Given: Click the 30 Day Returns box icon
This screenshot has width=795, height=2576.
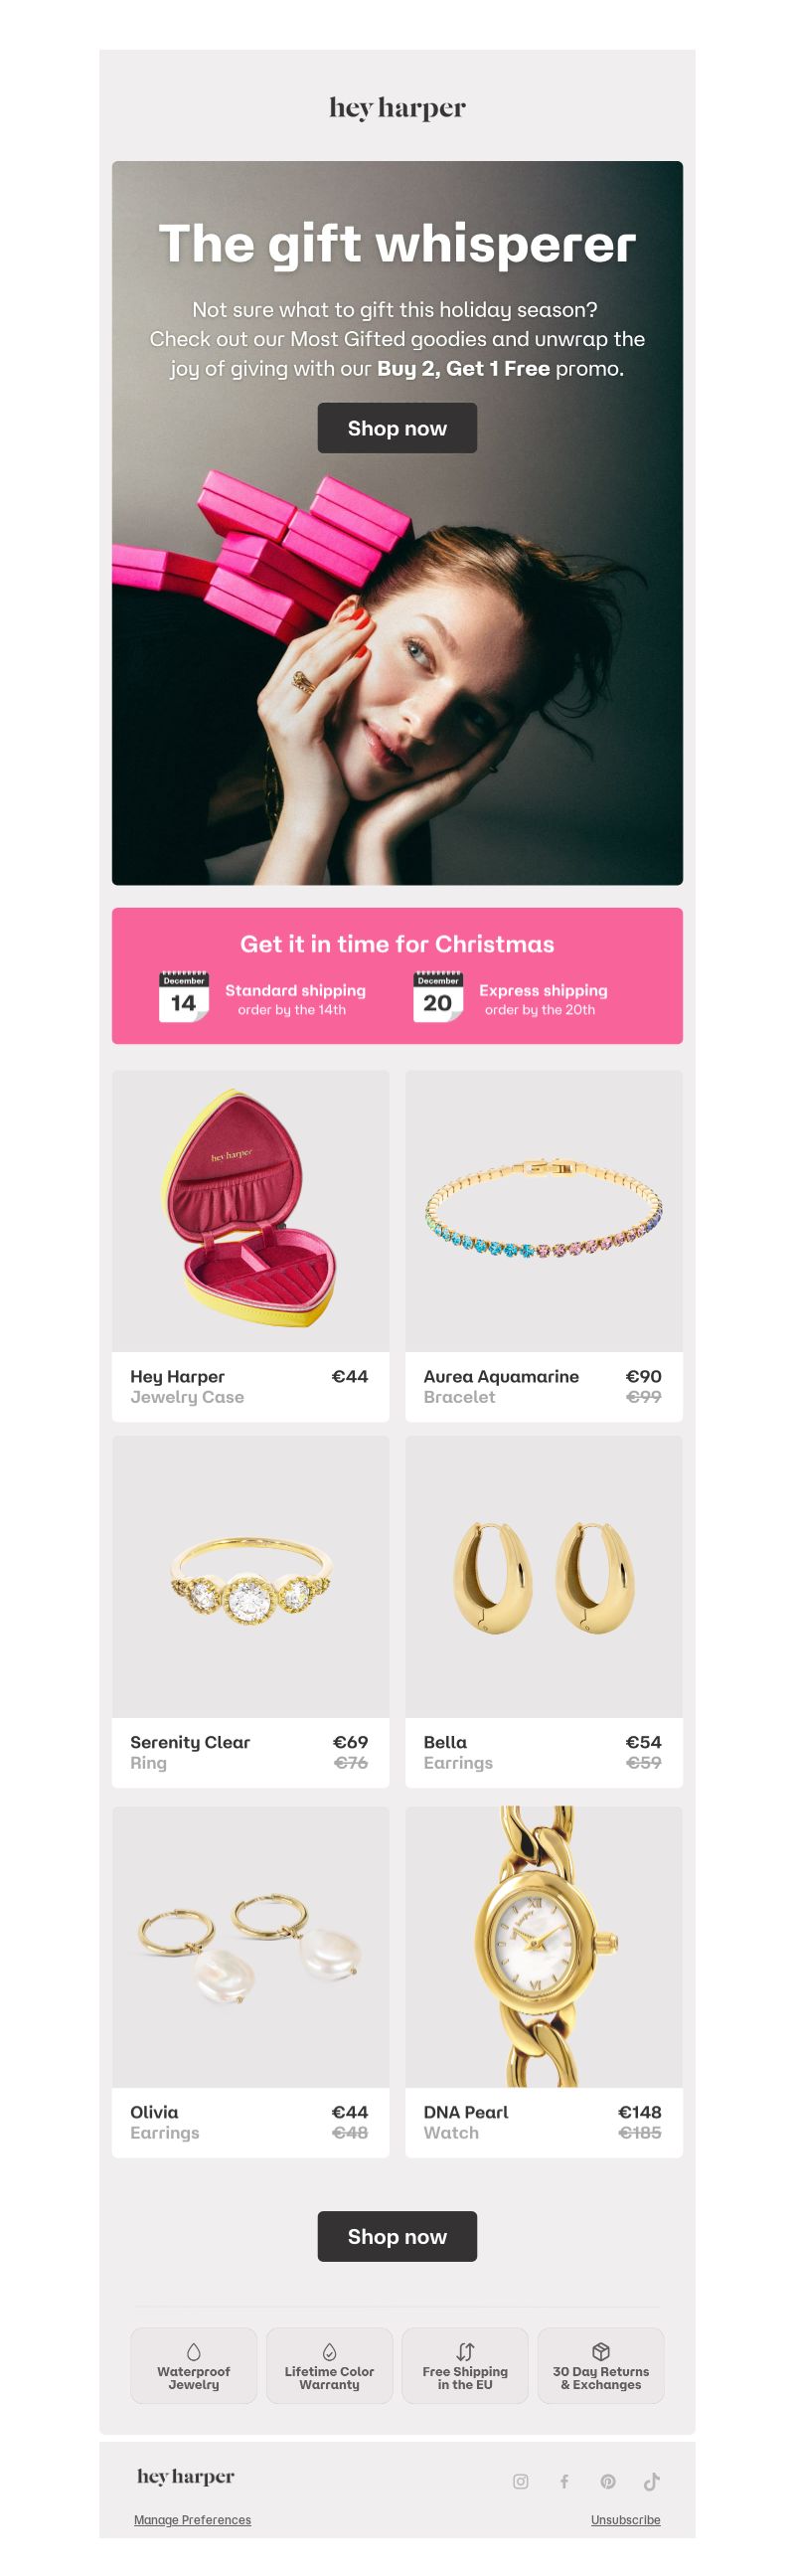Looking at the screenshot, I should (x=601, y=2351).
